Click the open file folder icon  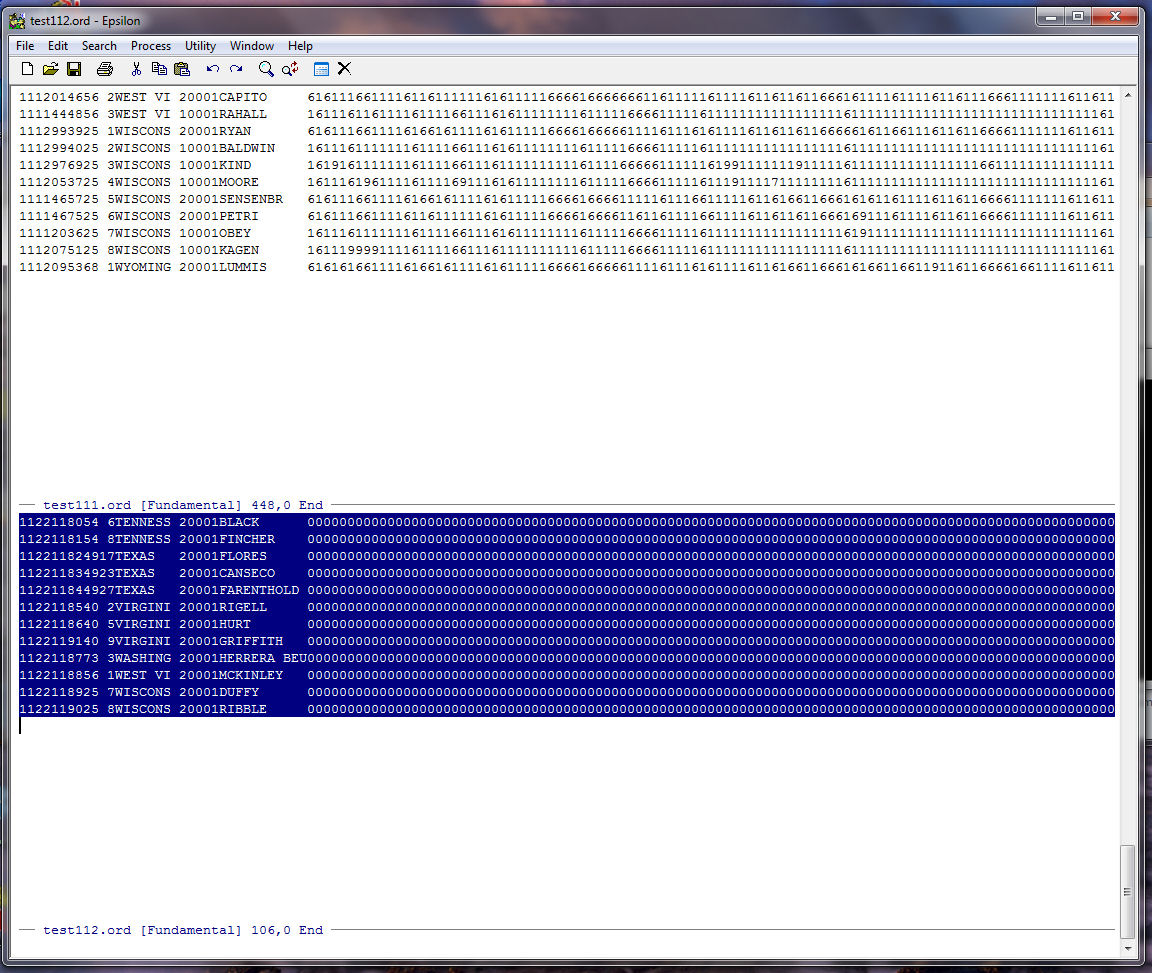click(50, 69)
